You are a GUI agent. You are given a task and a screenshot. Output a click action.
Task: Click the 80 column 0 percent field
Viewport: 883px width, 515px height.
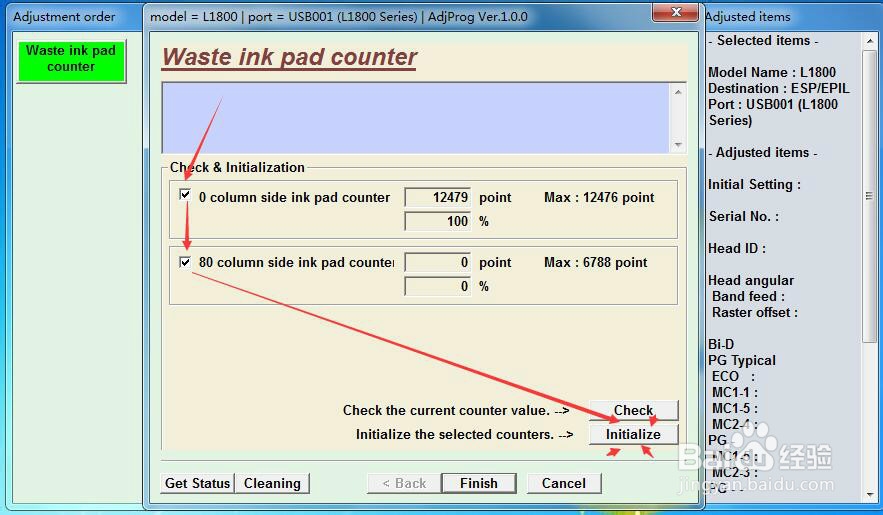(x=438, y=286)
